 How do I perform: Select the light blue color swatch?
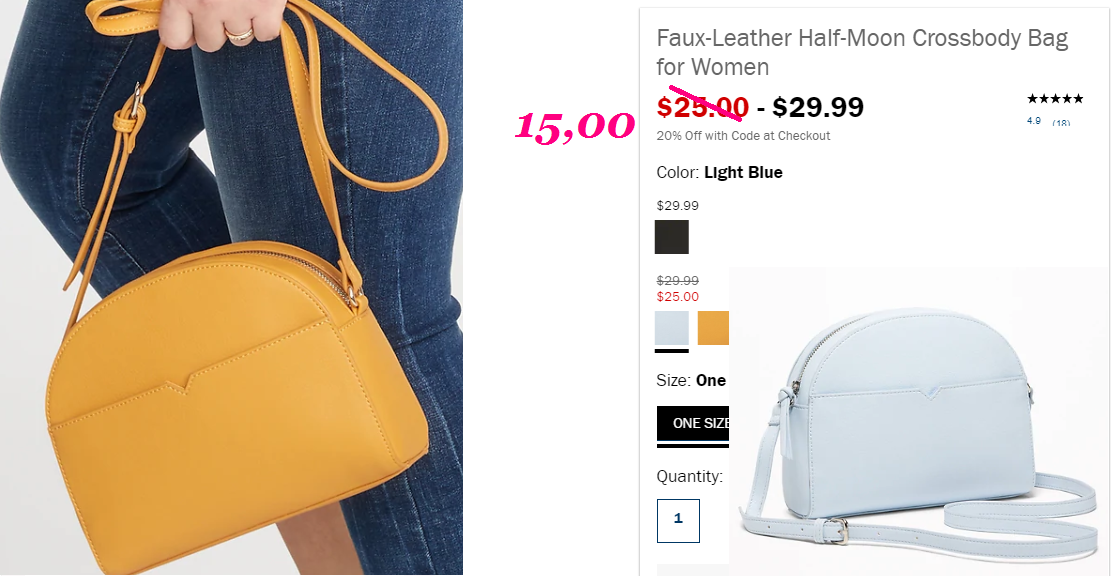click(671, 328)
